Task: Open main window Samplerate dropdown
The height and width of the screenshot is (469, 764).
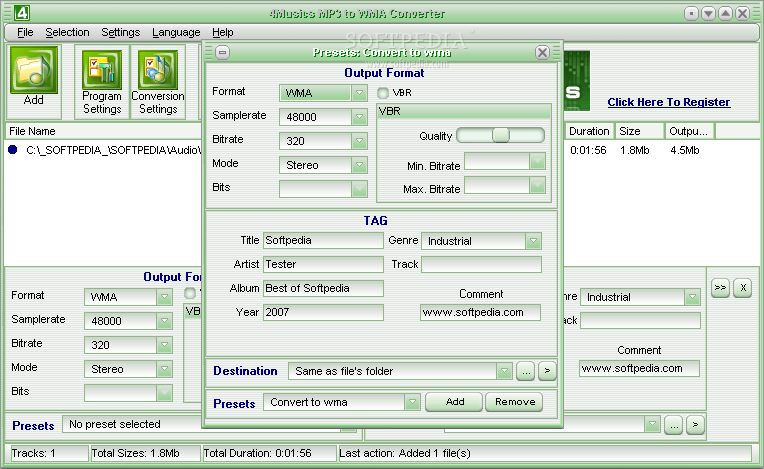Action: click(x=164, y=320)
